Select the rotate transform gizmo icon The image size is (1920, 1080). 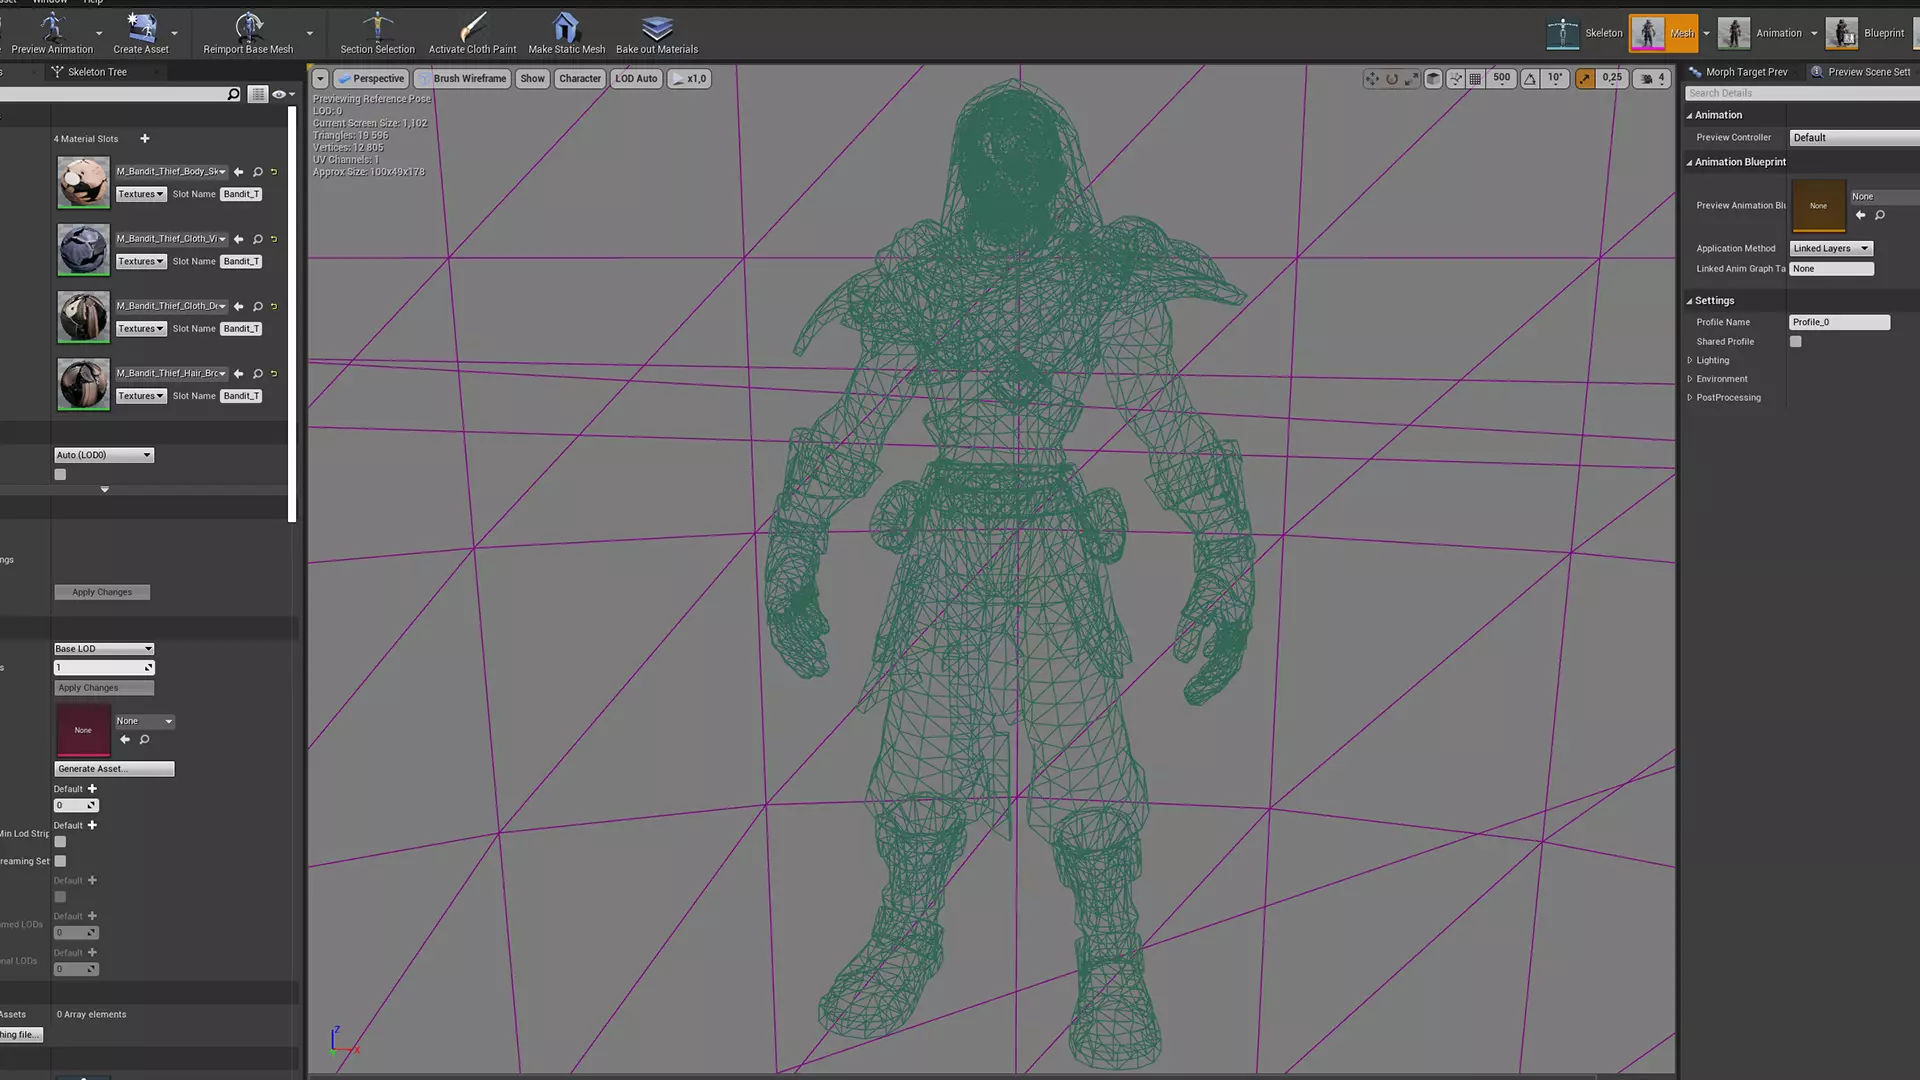[1391, 78]
